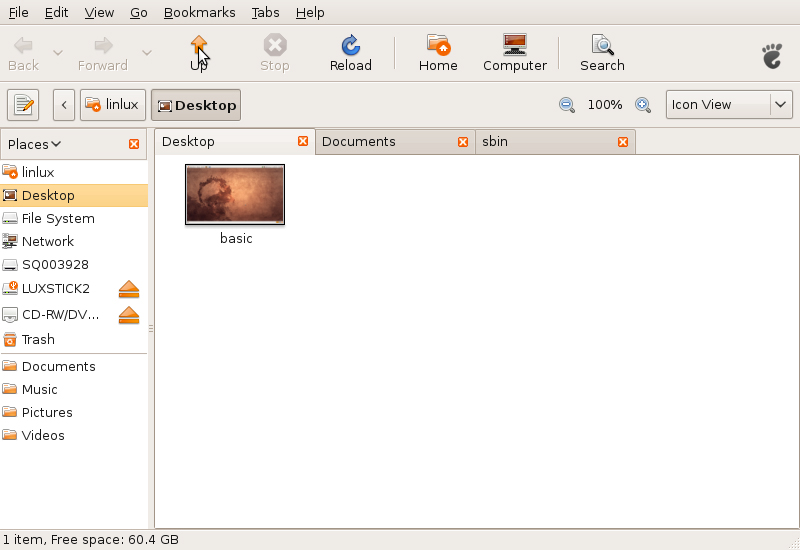Toggle text-based location entry button
This screenshot has height=550, width=800.
coord(23,105)
